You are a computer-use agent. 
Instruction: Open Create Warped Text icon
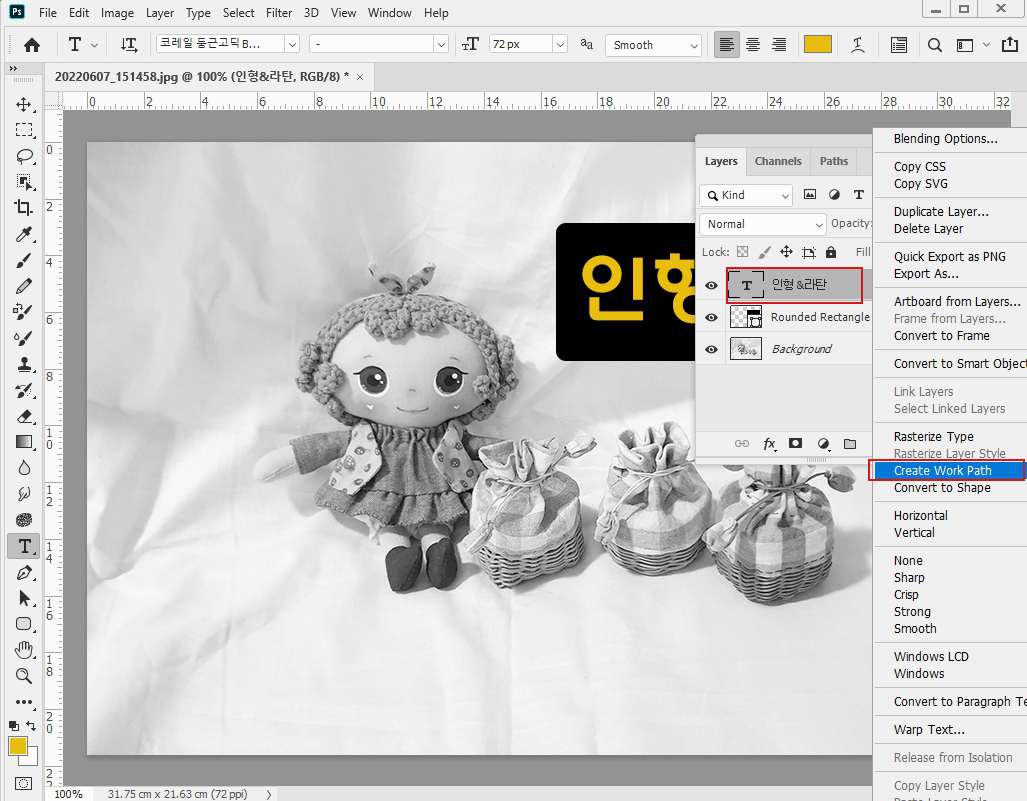(x=857, y=45)
